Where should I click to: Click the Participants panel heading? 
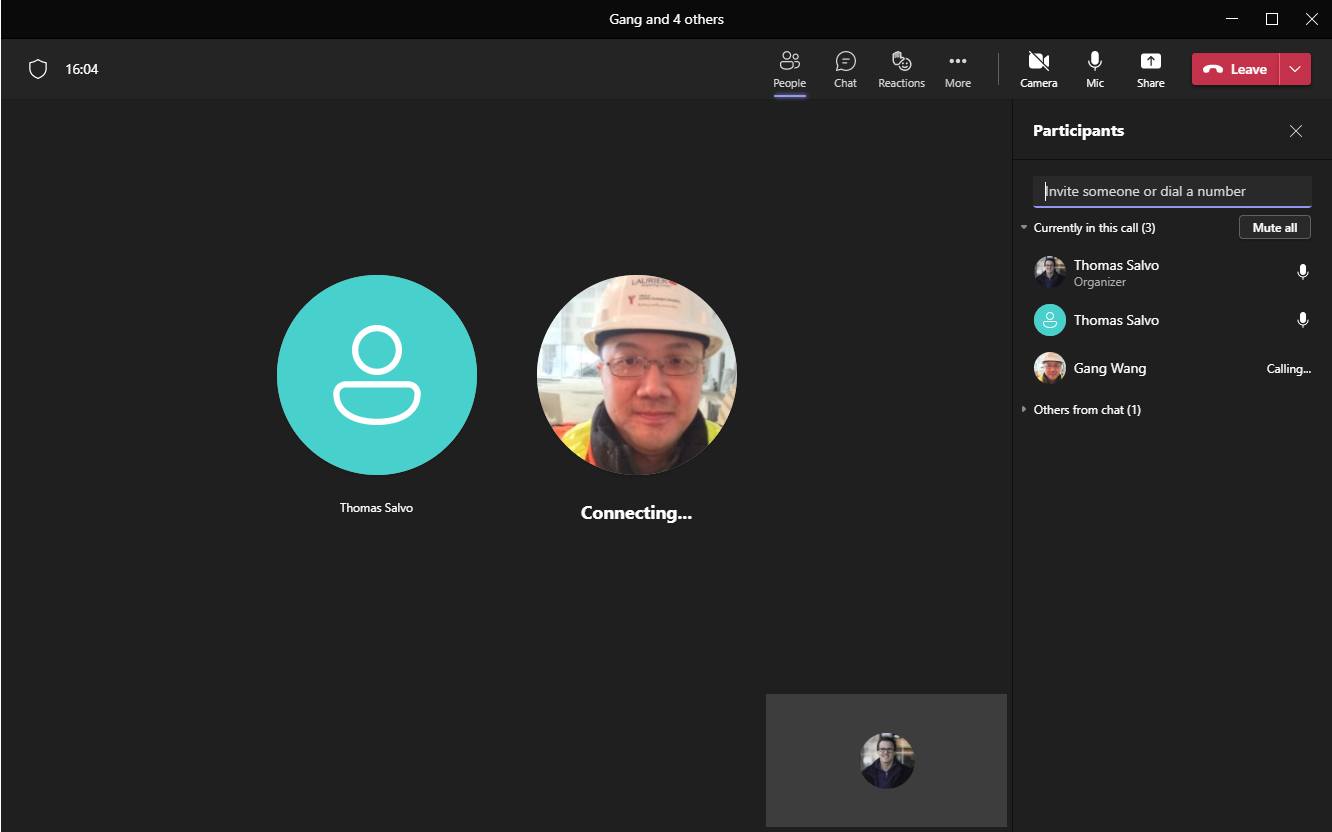(x=1078, y=131)
